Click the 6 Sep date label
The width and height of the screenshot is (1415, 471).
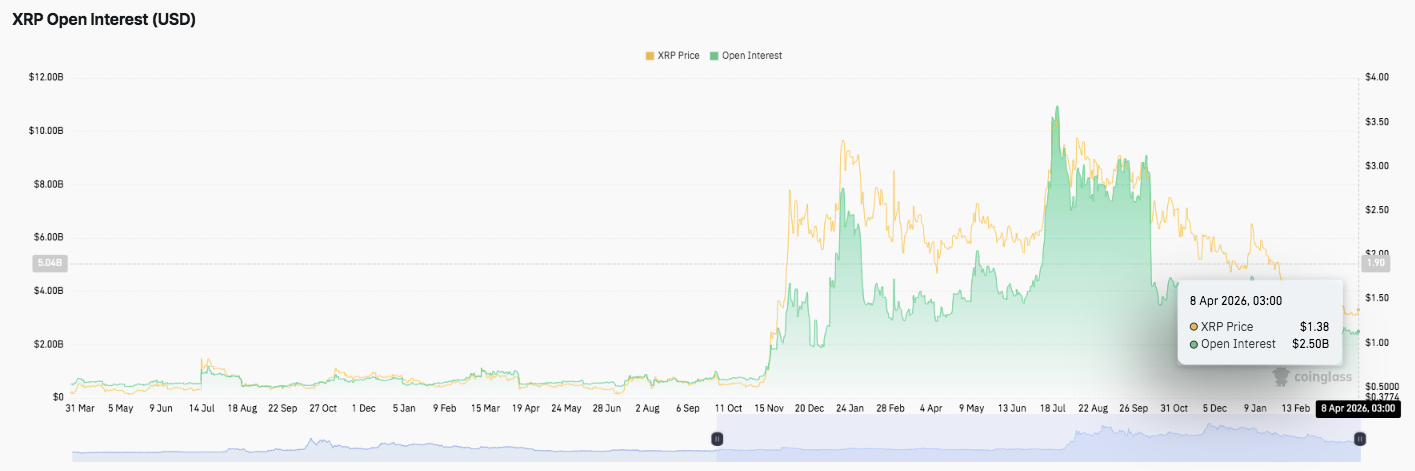tap(687, 408)
